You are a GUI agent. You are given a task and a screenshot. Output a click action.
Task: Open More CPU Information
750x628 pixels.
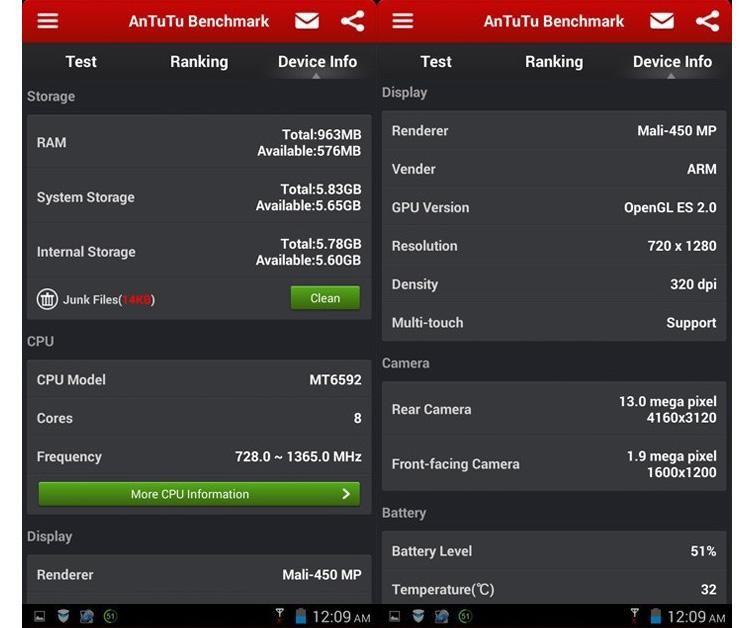[199, 494]
